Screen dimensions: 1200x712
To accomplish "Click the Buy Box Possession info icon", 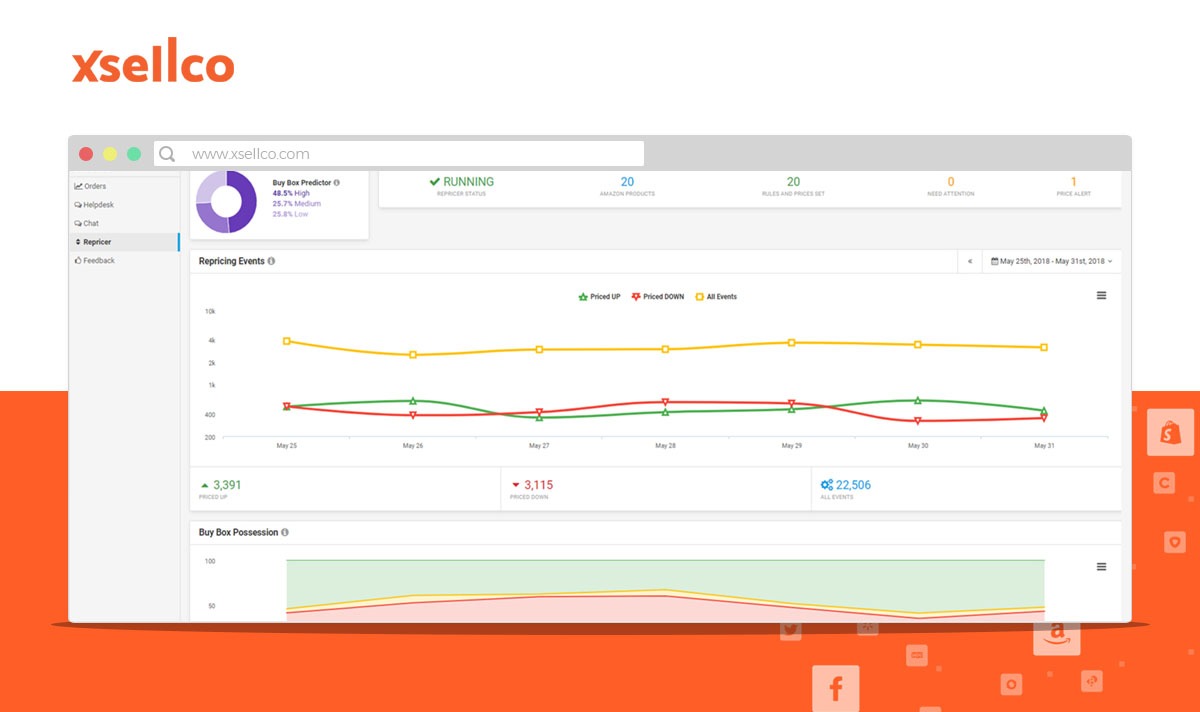I will [x=285, y=533].
